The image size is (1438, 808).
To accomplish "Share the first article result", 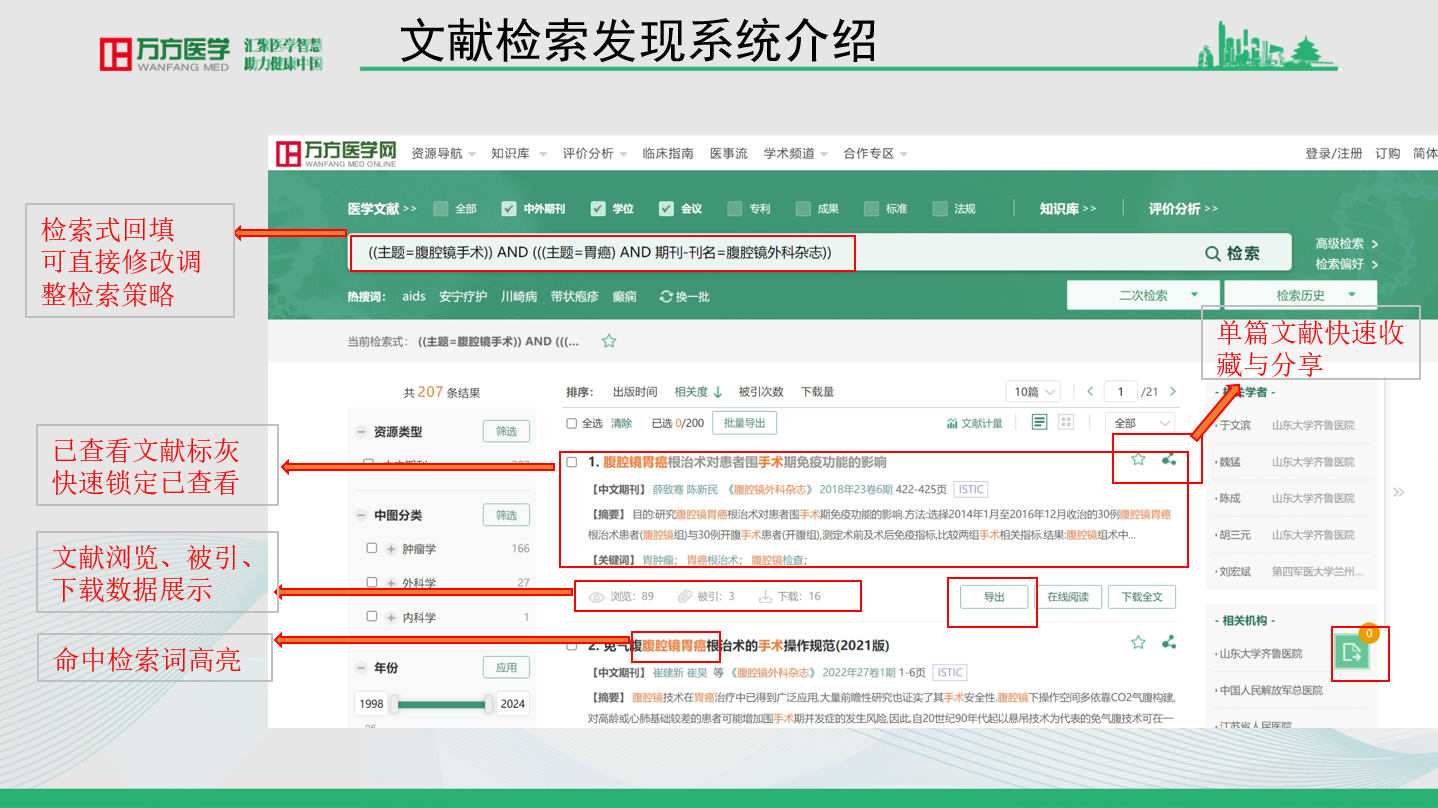I will tap(1169, 460).
